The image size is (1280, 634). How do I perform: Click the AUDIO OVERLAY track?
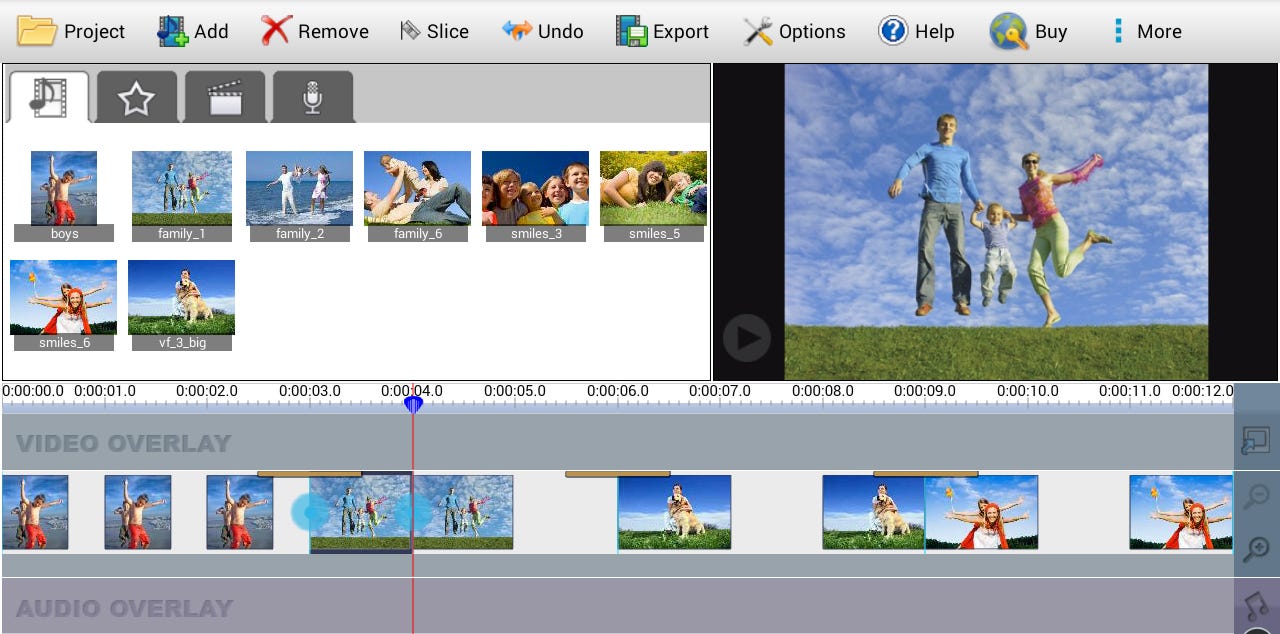pos(617,606)
